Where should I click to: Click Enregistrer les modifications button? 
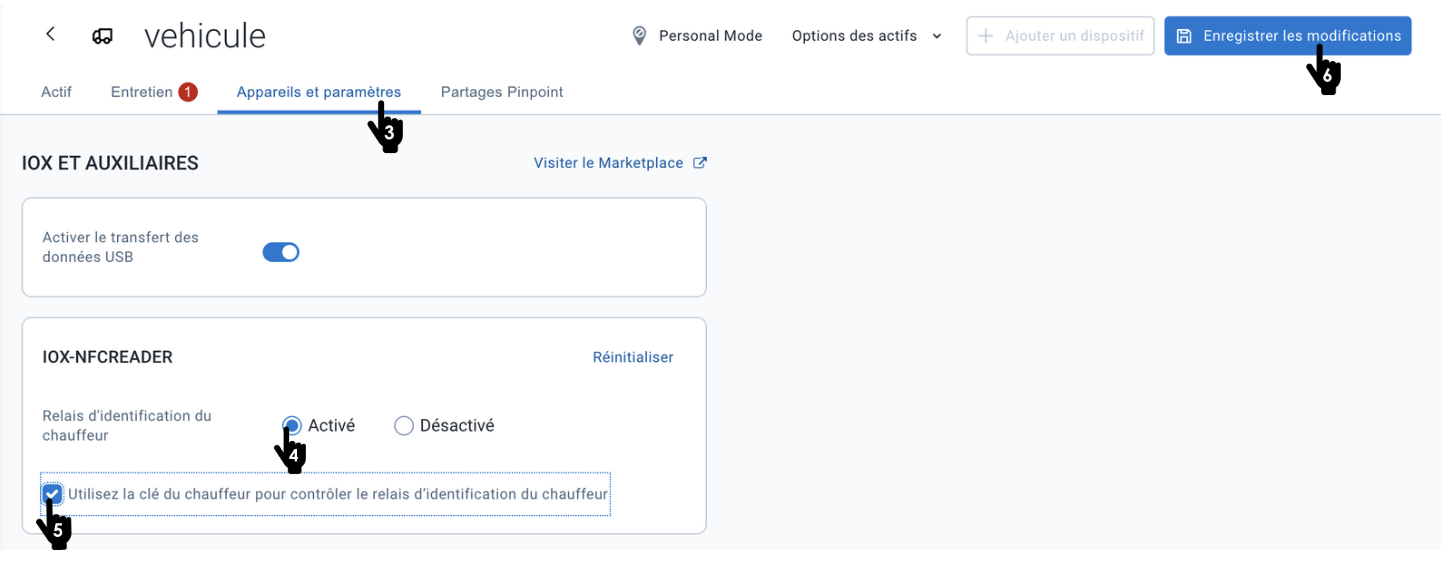(1288, 36)
